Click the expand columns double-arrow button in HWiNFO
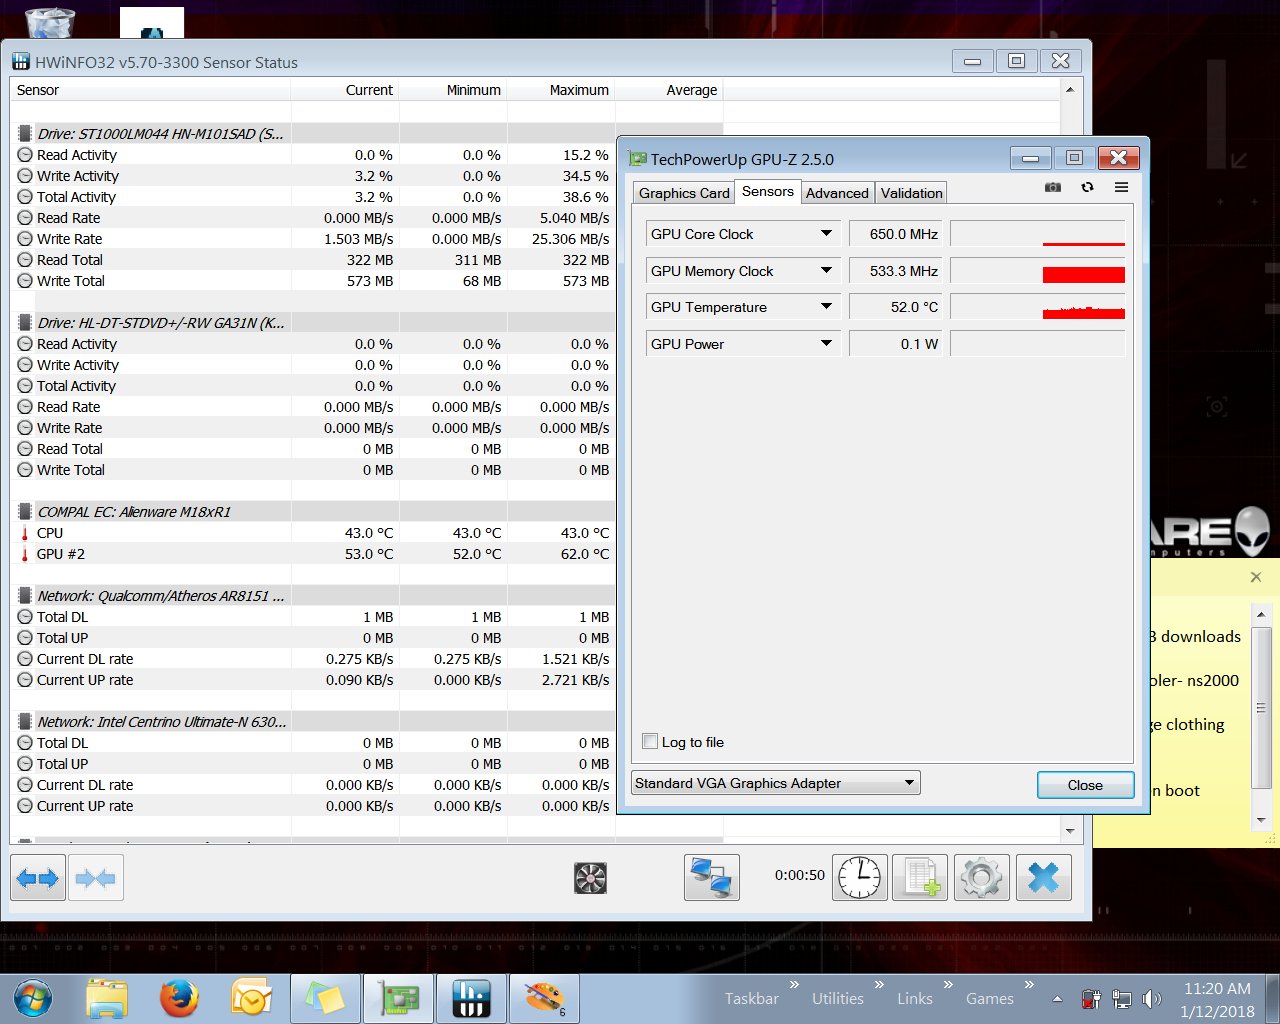 coord(38,878)
